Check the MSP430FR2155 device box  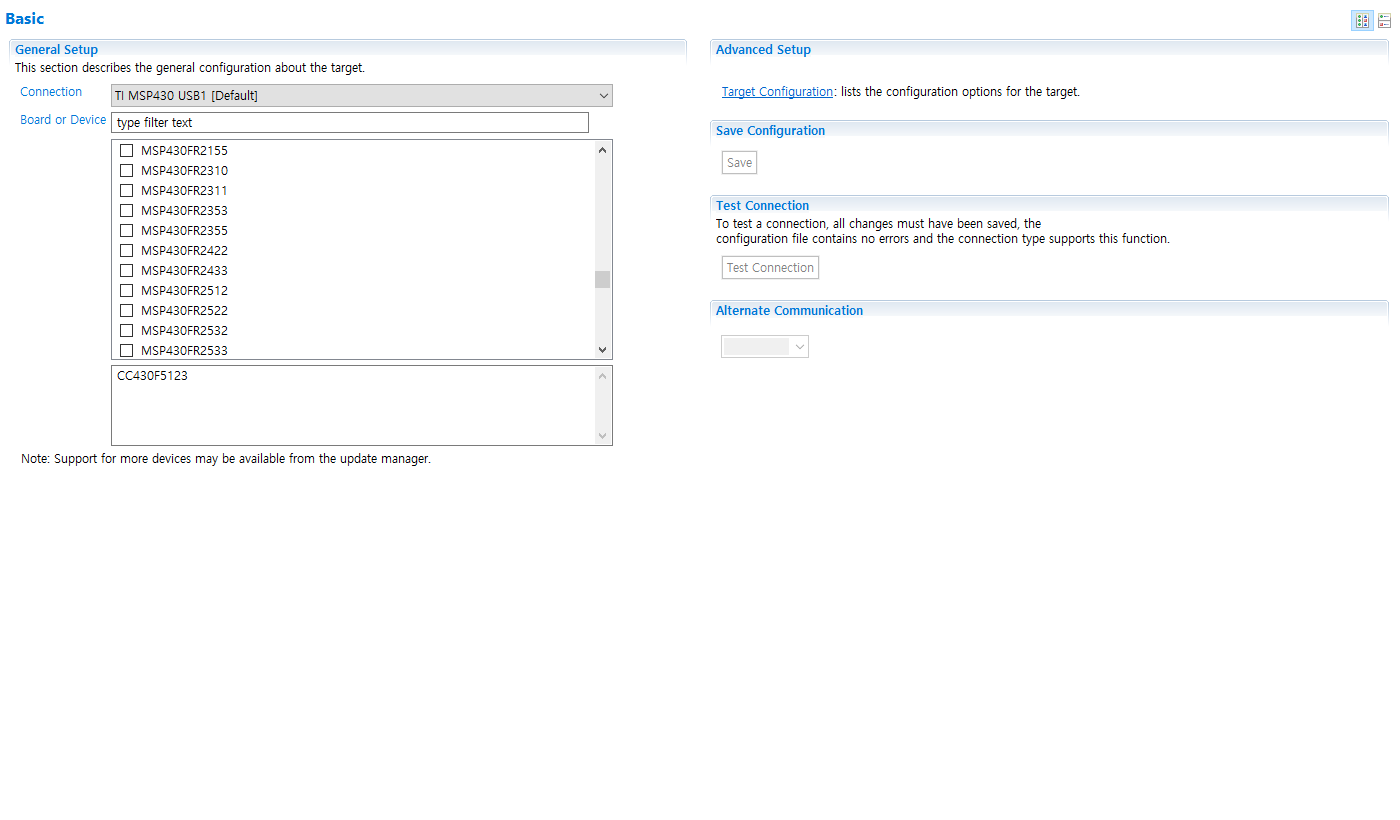click(127, 151)
